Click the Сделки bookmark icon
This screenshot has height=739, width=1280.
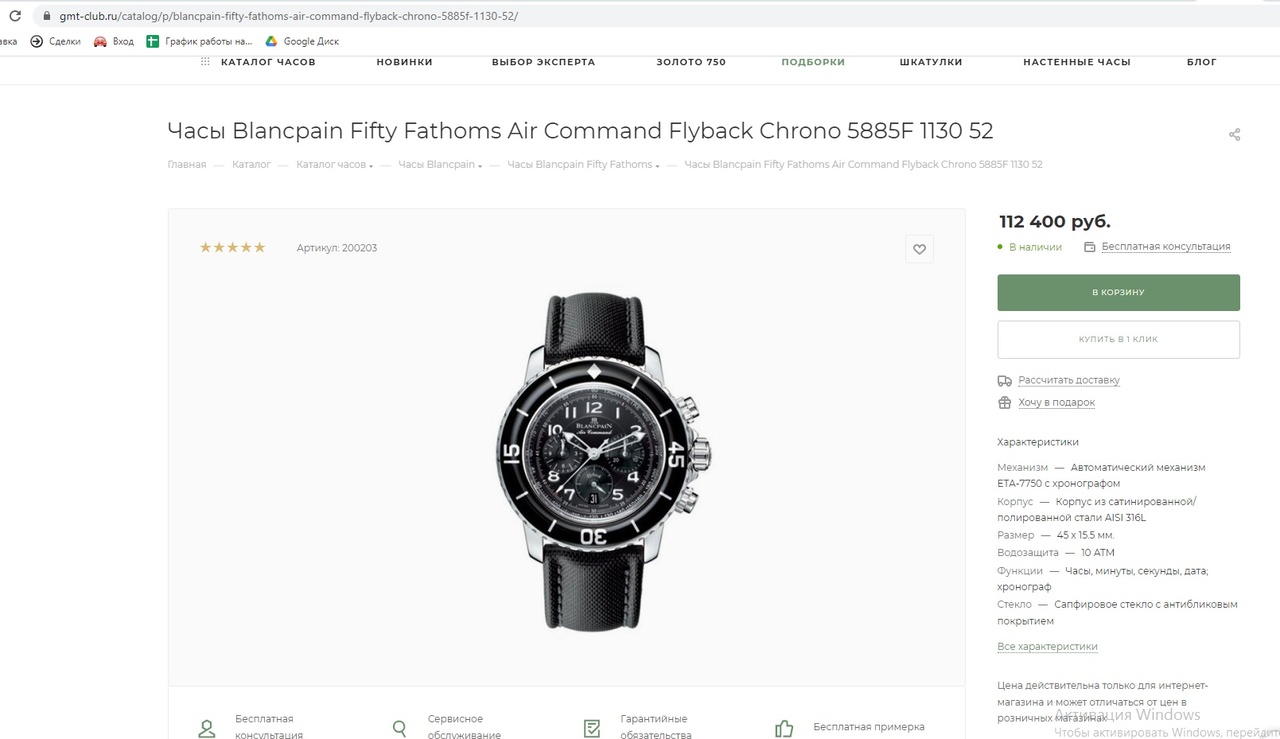click(37, 41)
